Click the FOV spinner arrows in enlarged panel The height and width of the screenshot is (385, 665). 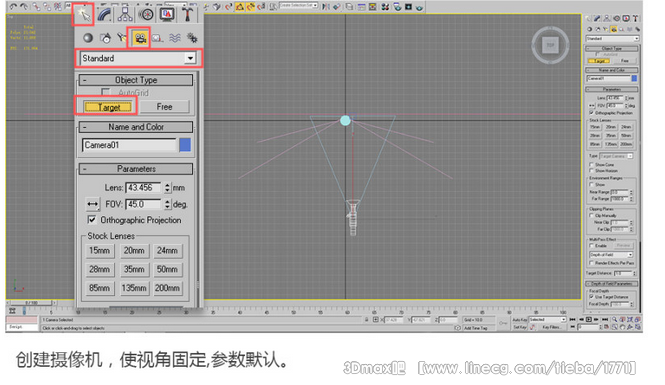(168, 204)
